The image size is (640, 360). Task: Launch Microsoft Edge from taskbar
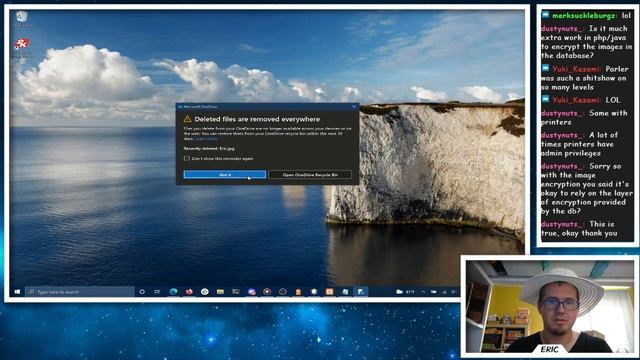[x=173, y=292]
